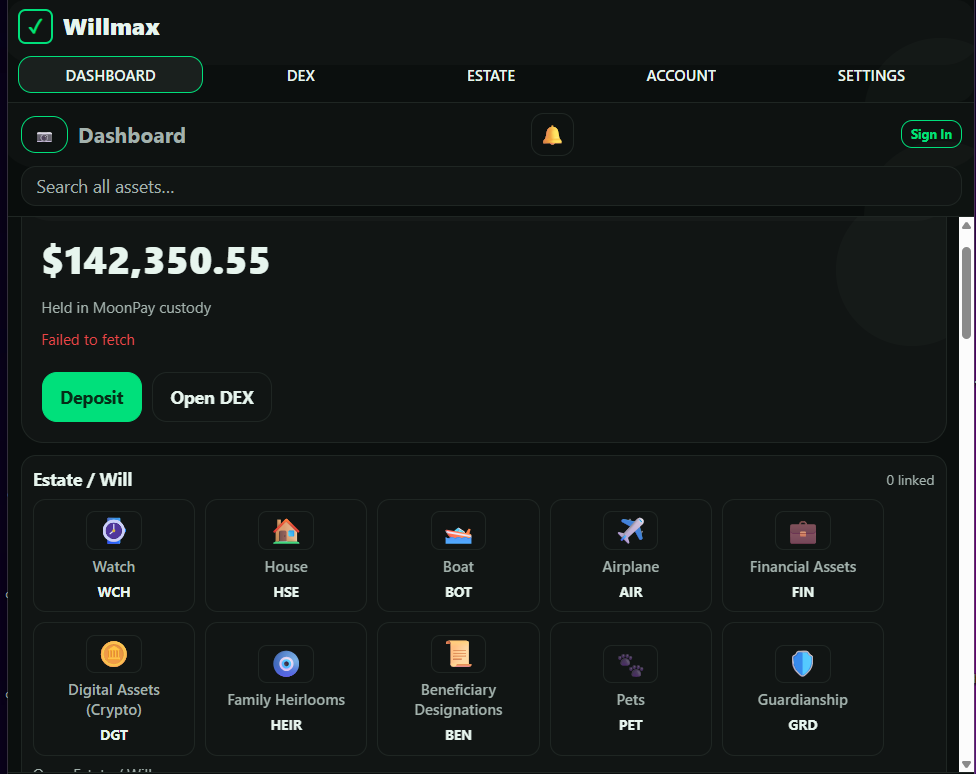The height and width of the screenshot is (775, 976).
Task: Focus the Search all assets field
Action: (x=491, y=186)
